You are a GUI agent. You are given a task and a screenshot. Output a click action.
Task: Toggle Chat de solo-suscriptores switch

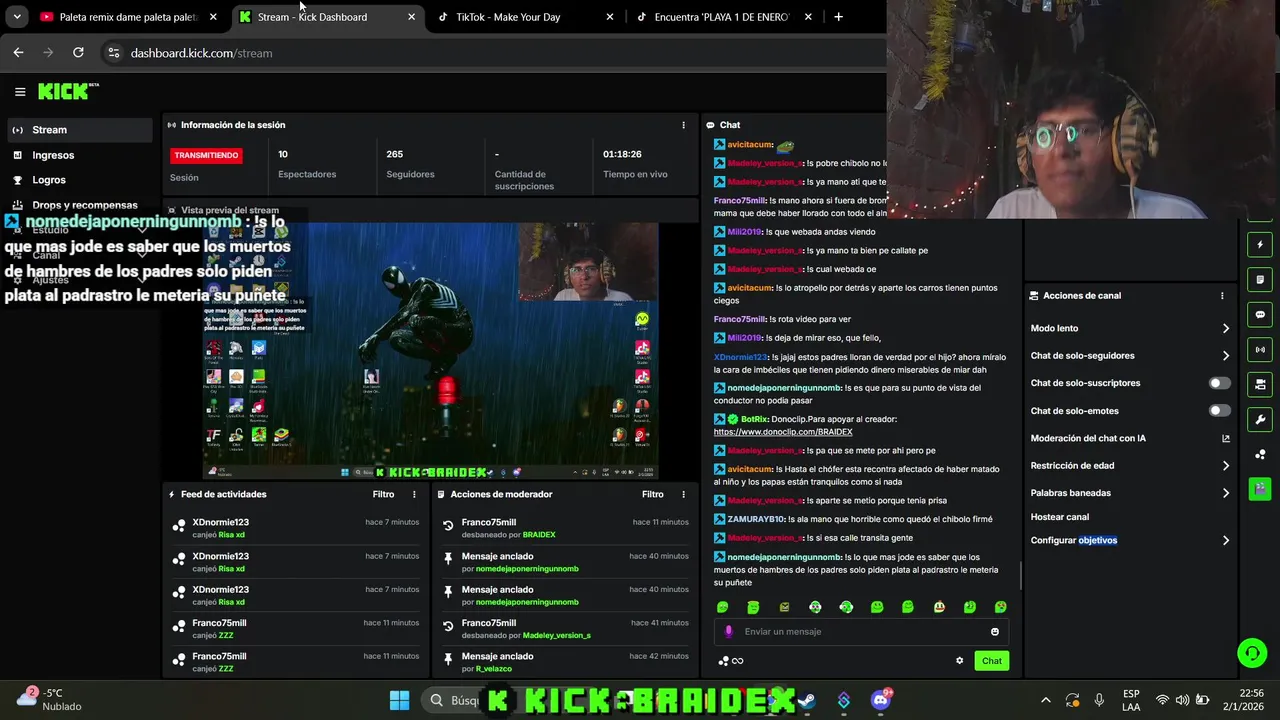[1219, 383]
